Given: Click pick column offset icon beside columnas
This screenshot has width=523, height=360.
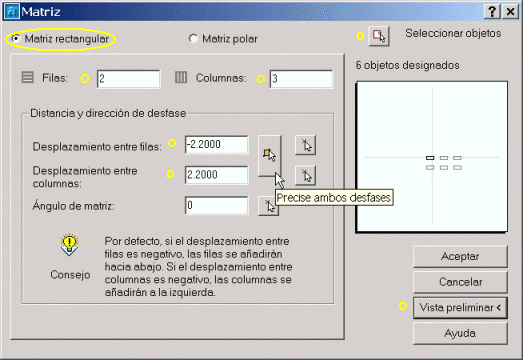Looking at the screenshot, I should [306, 175].
